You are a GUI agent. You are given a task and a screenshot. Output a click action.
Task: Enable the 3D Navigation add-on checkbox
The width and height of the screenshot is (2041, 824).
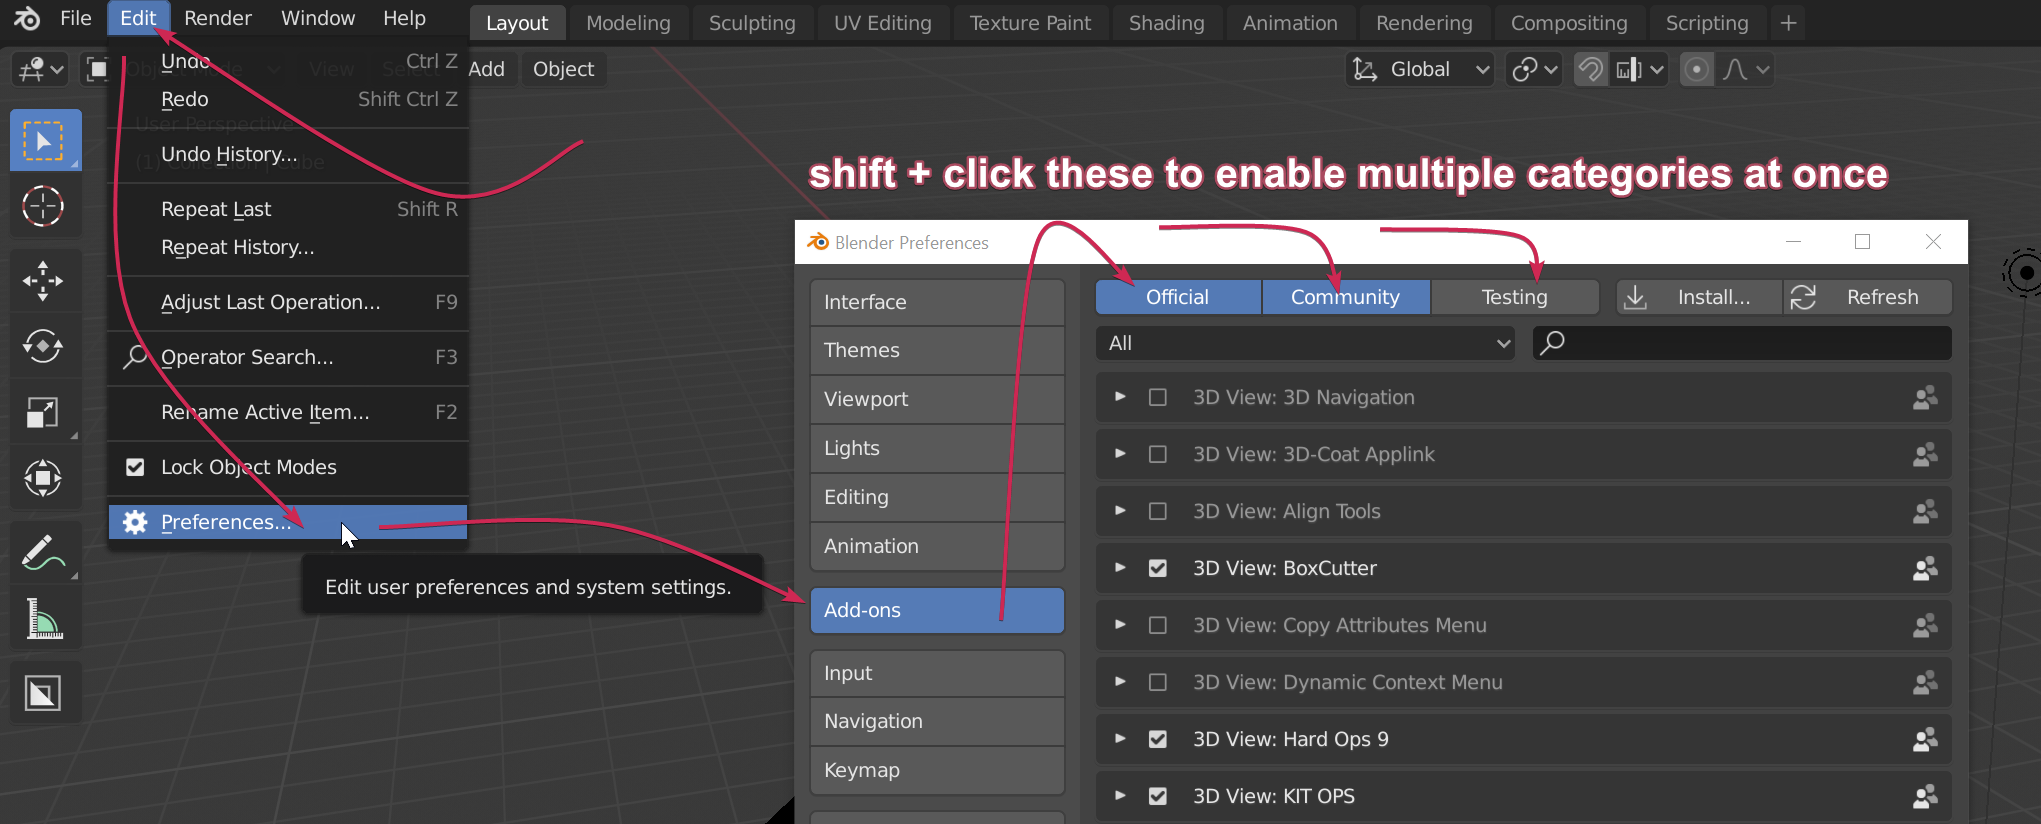point(1158,397)
